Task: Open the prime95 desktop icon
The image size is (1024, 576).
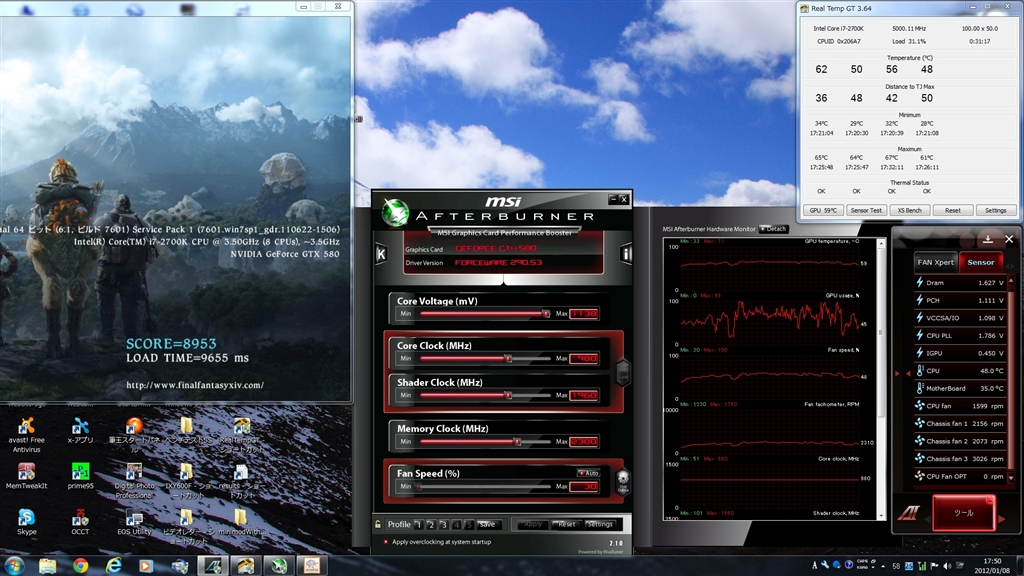Action: [x=80, y=477]
